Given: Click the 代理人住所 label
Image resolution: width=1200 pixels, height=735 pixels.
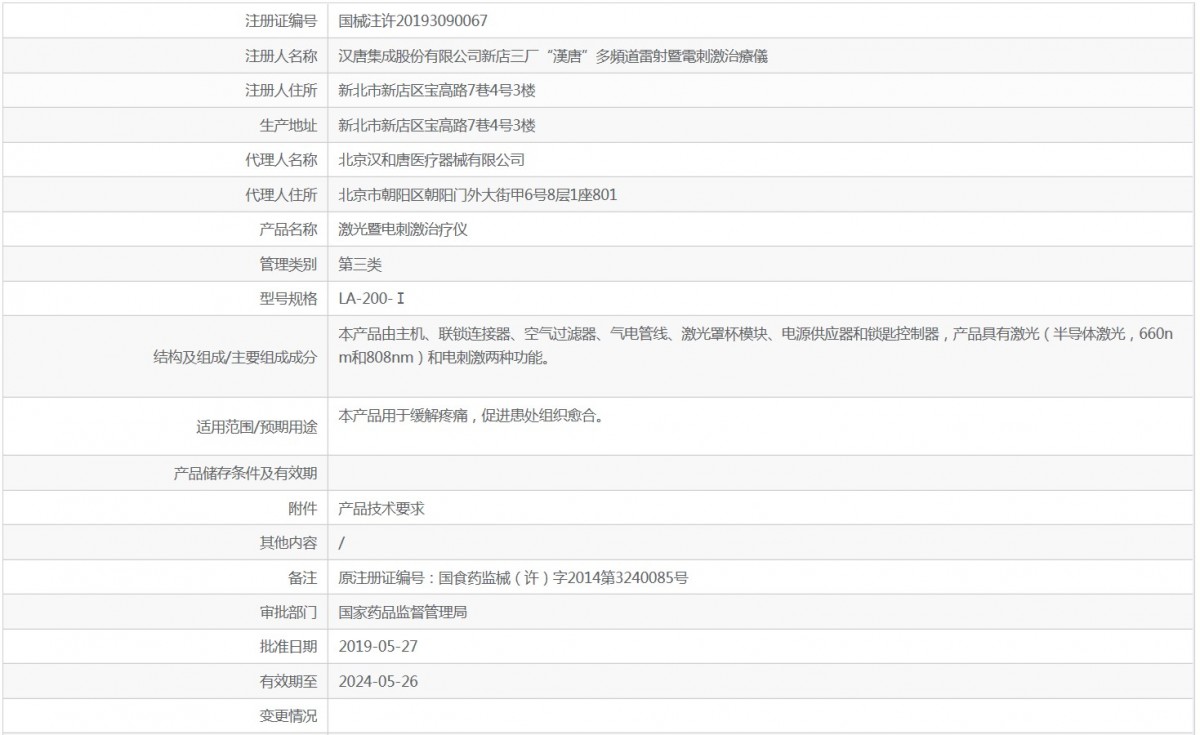Looking at the screenshot, I should (x=281, y=195).
